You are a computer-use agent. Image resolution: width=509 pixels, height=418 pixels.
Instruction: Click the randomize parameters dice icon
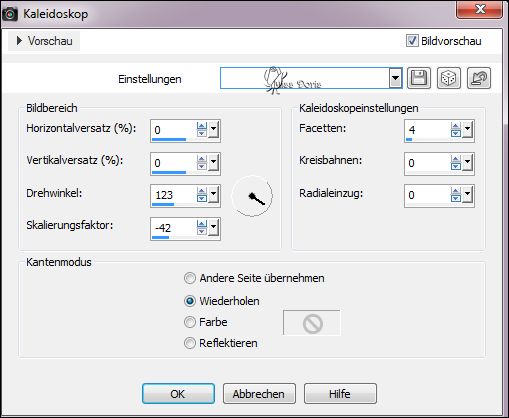(x=449, y=78)
